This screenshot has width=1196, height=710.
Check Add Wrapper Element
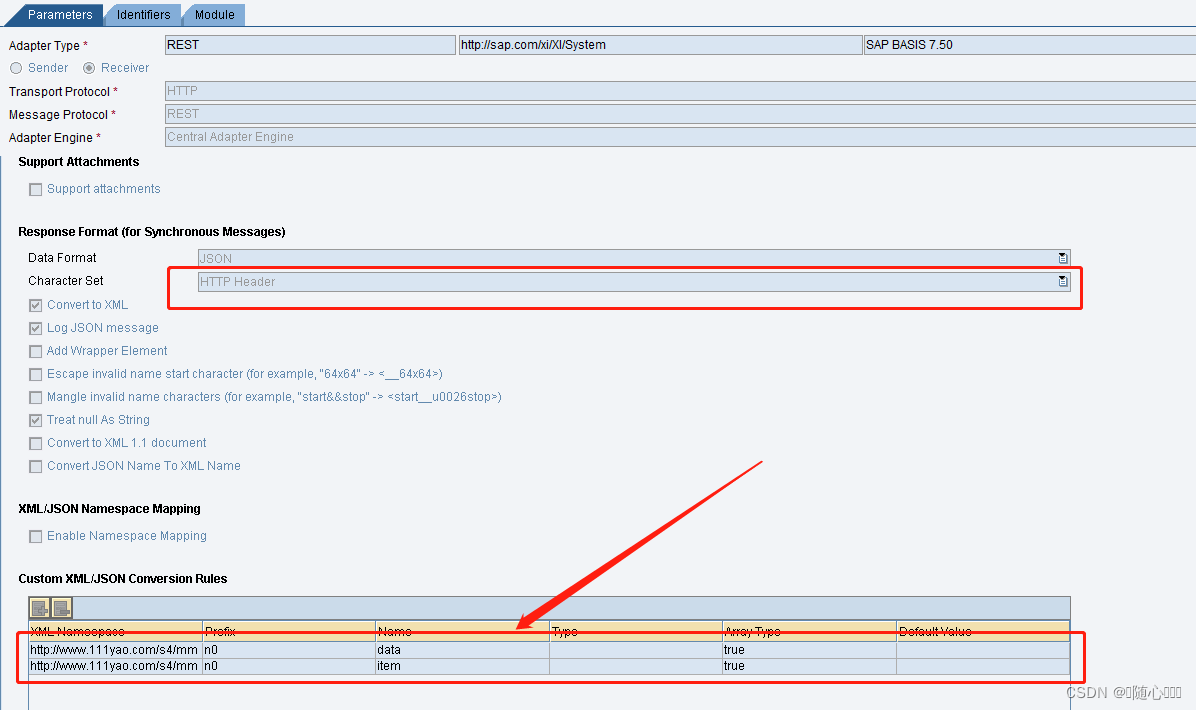pyautogui.click(x=35, y=351)
